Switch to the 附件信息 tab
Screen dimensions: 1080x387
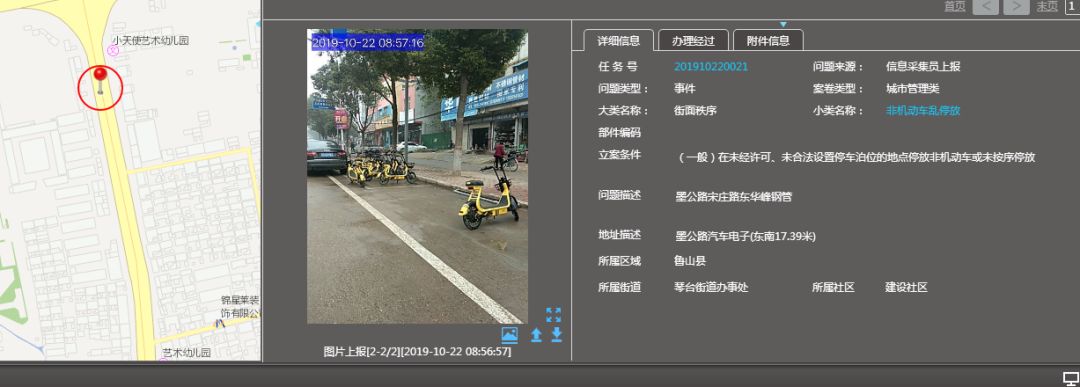[x=768, y=41]
